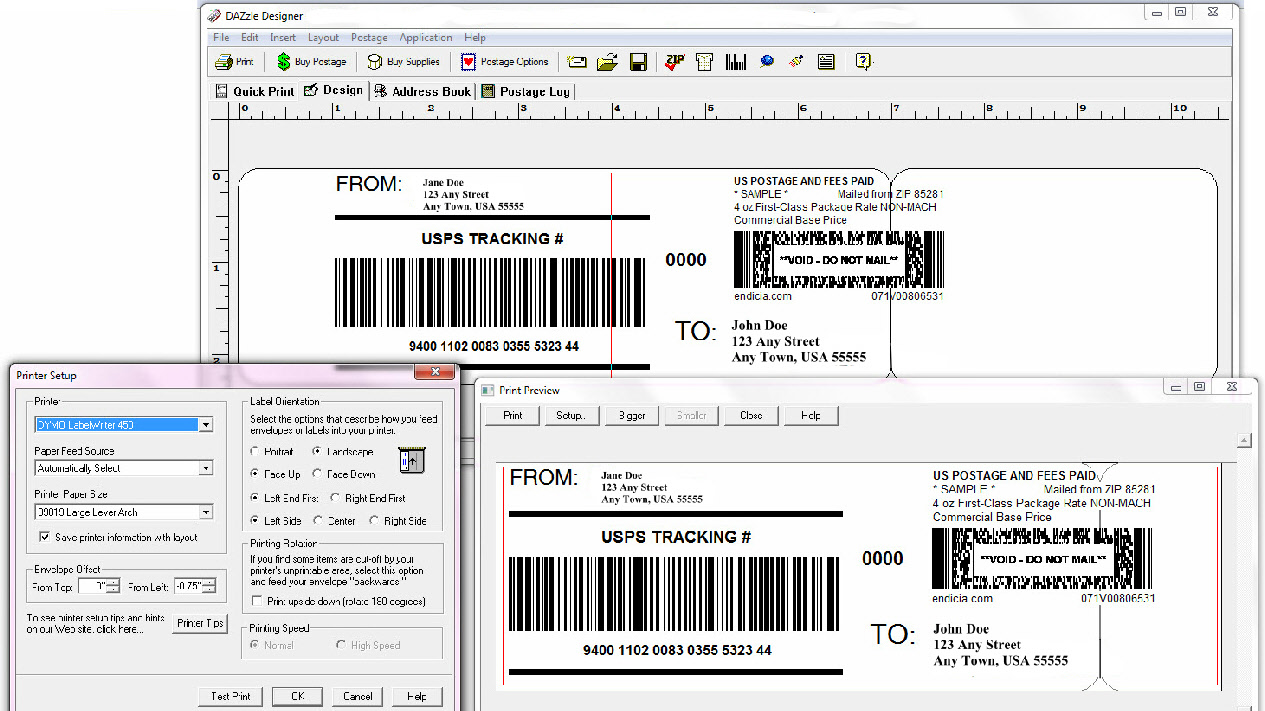Screen dimensions: 1265x711
Task: Click John Doe TO address in Design canvas
Action: pos(799,341)
